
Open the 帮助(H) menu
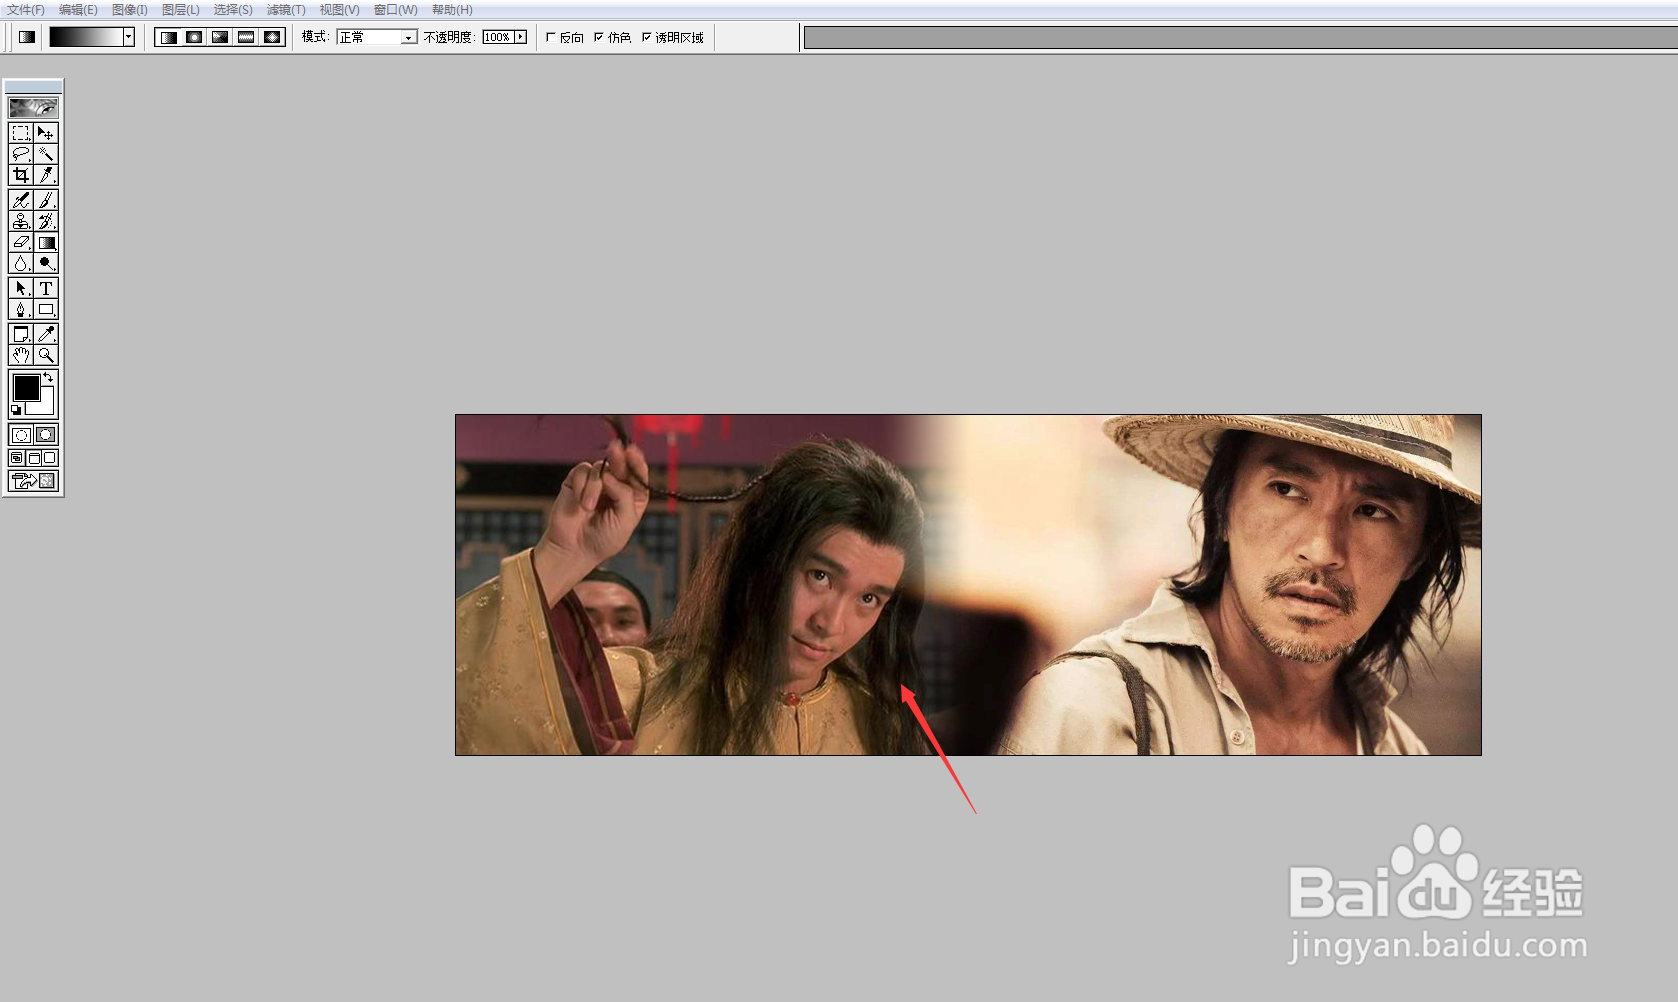click(452, 10)
